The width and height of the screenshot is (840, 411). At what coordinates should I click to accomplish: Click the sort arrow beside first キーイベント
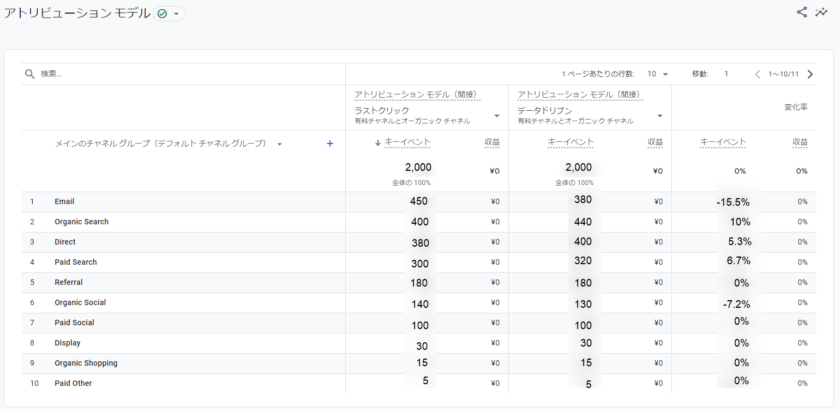[377, 143]
